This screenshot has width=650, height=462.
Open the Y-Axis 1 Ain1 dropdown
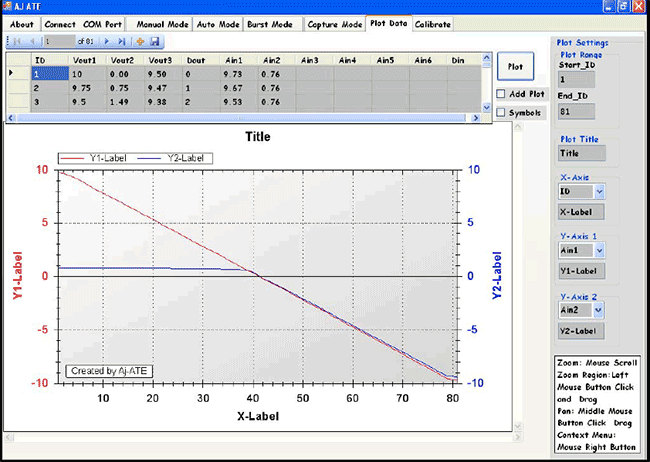[599, 250]
